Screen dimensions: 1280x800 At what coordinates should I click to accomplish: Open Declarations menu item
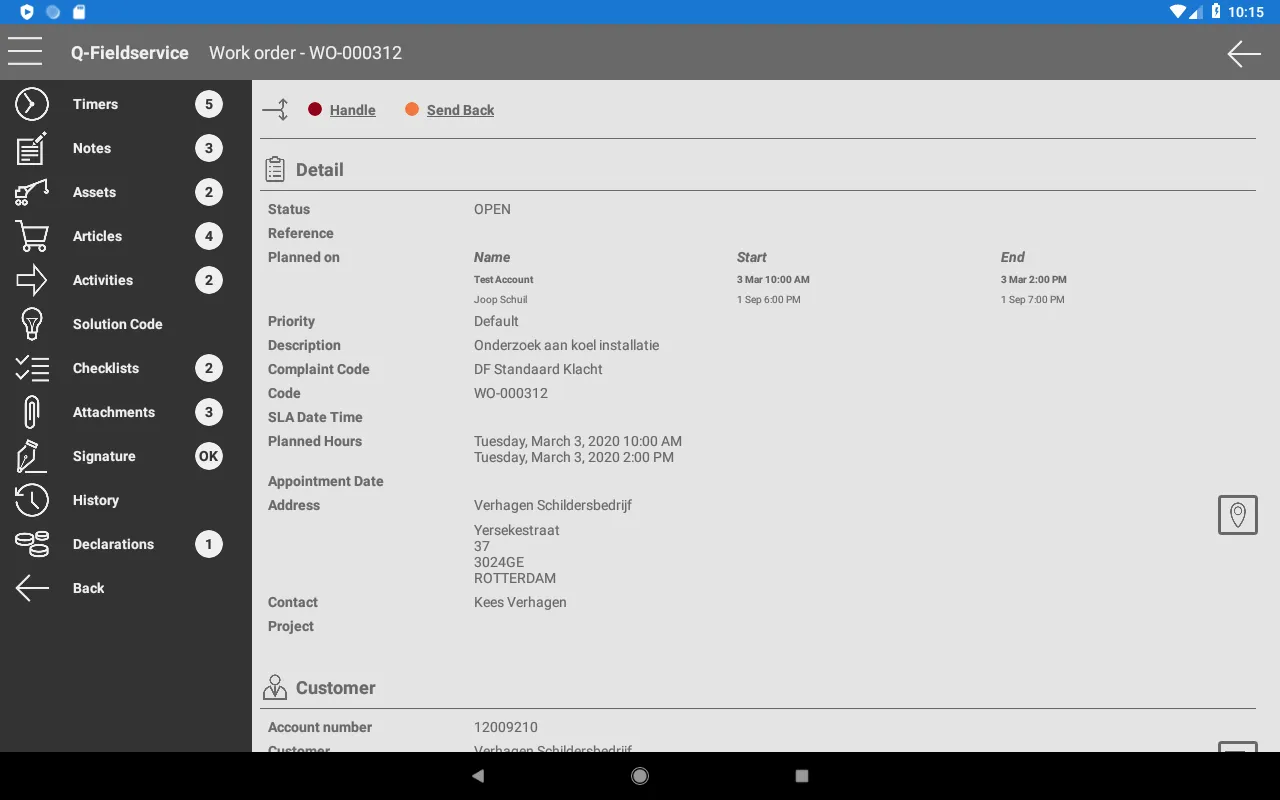(126, 544)
